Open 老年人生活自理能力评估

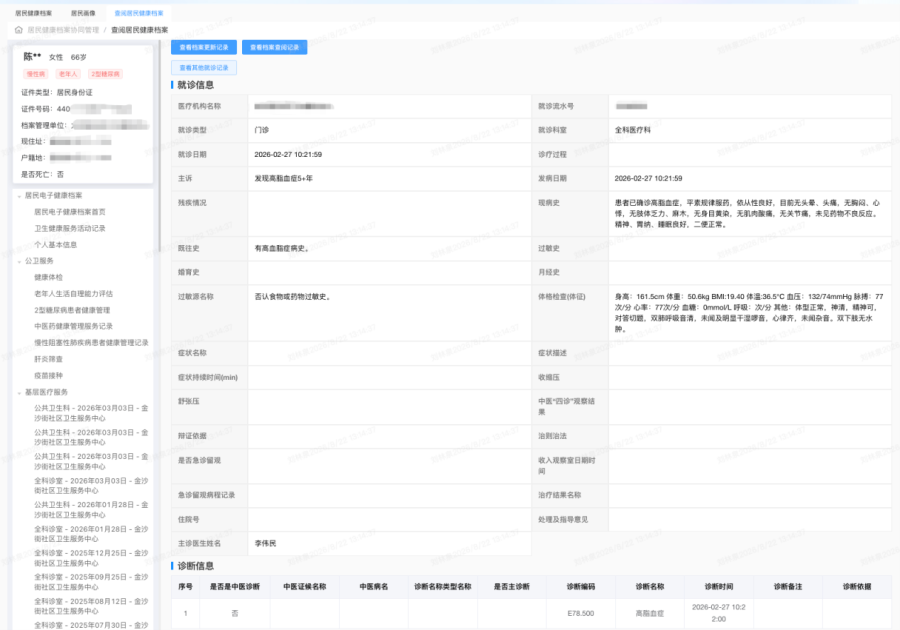click(73, 294)
